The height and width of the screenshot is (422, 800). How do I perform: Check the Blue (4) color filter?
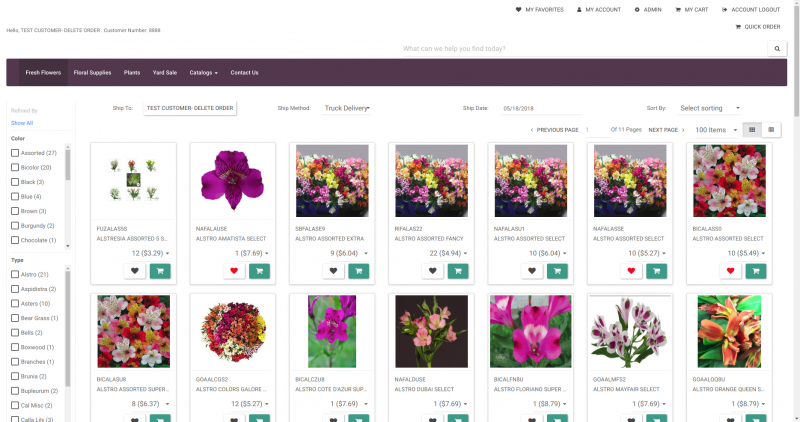coord(15,196)
